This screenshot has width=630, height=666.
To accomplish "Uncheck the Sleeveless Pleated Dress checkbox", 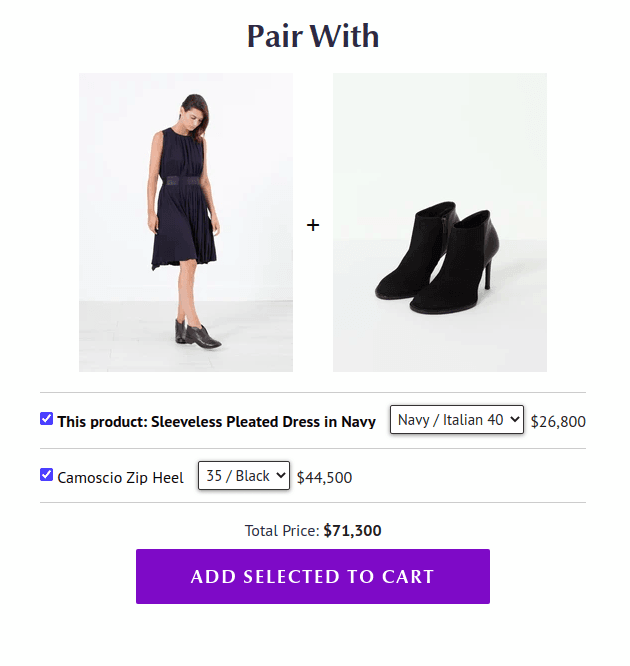I will click(47, 419).
